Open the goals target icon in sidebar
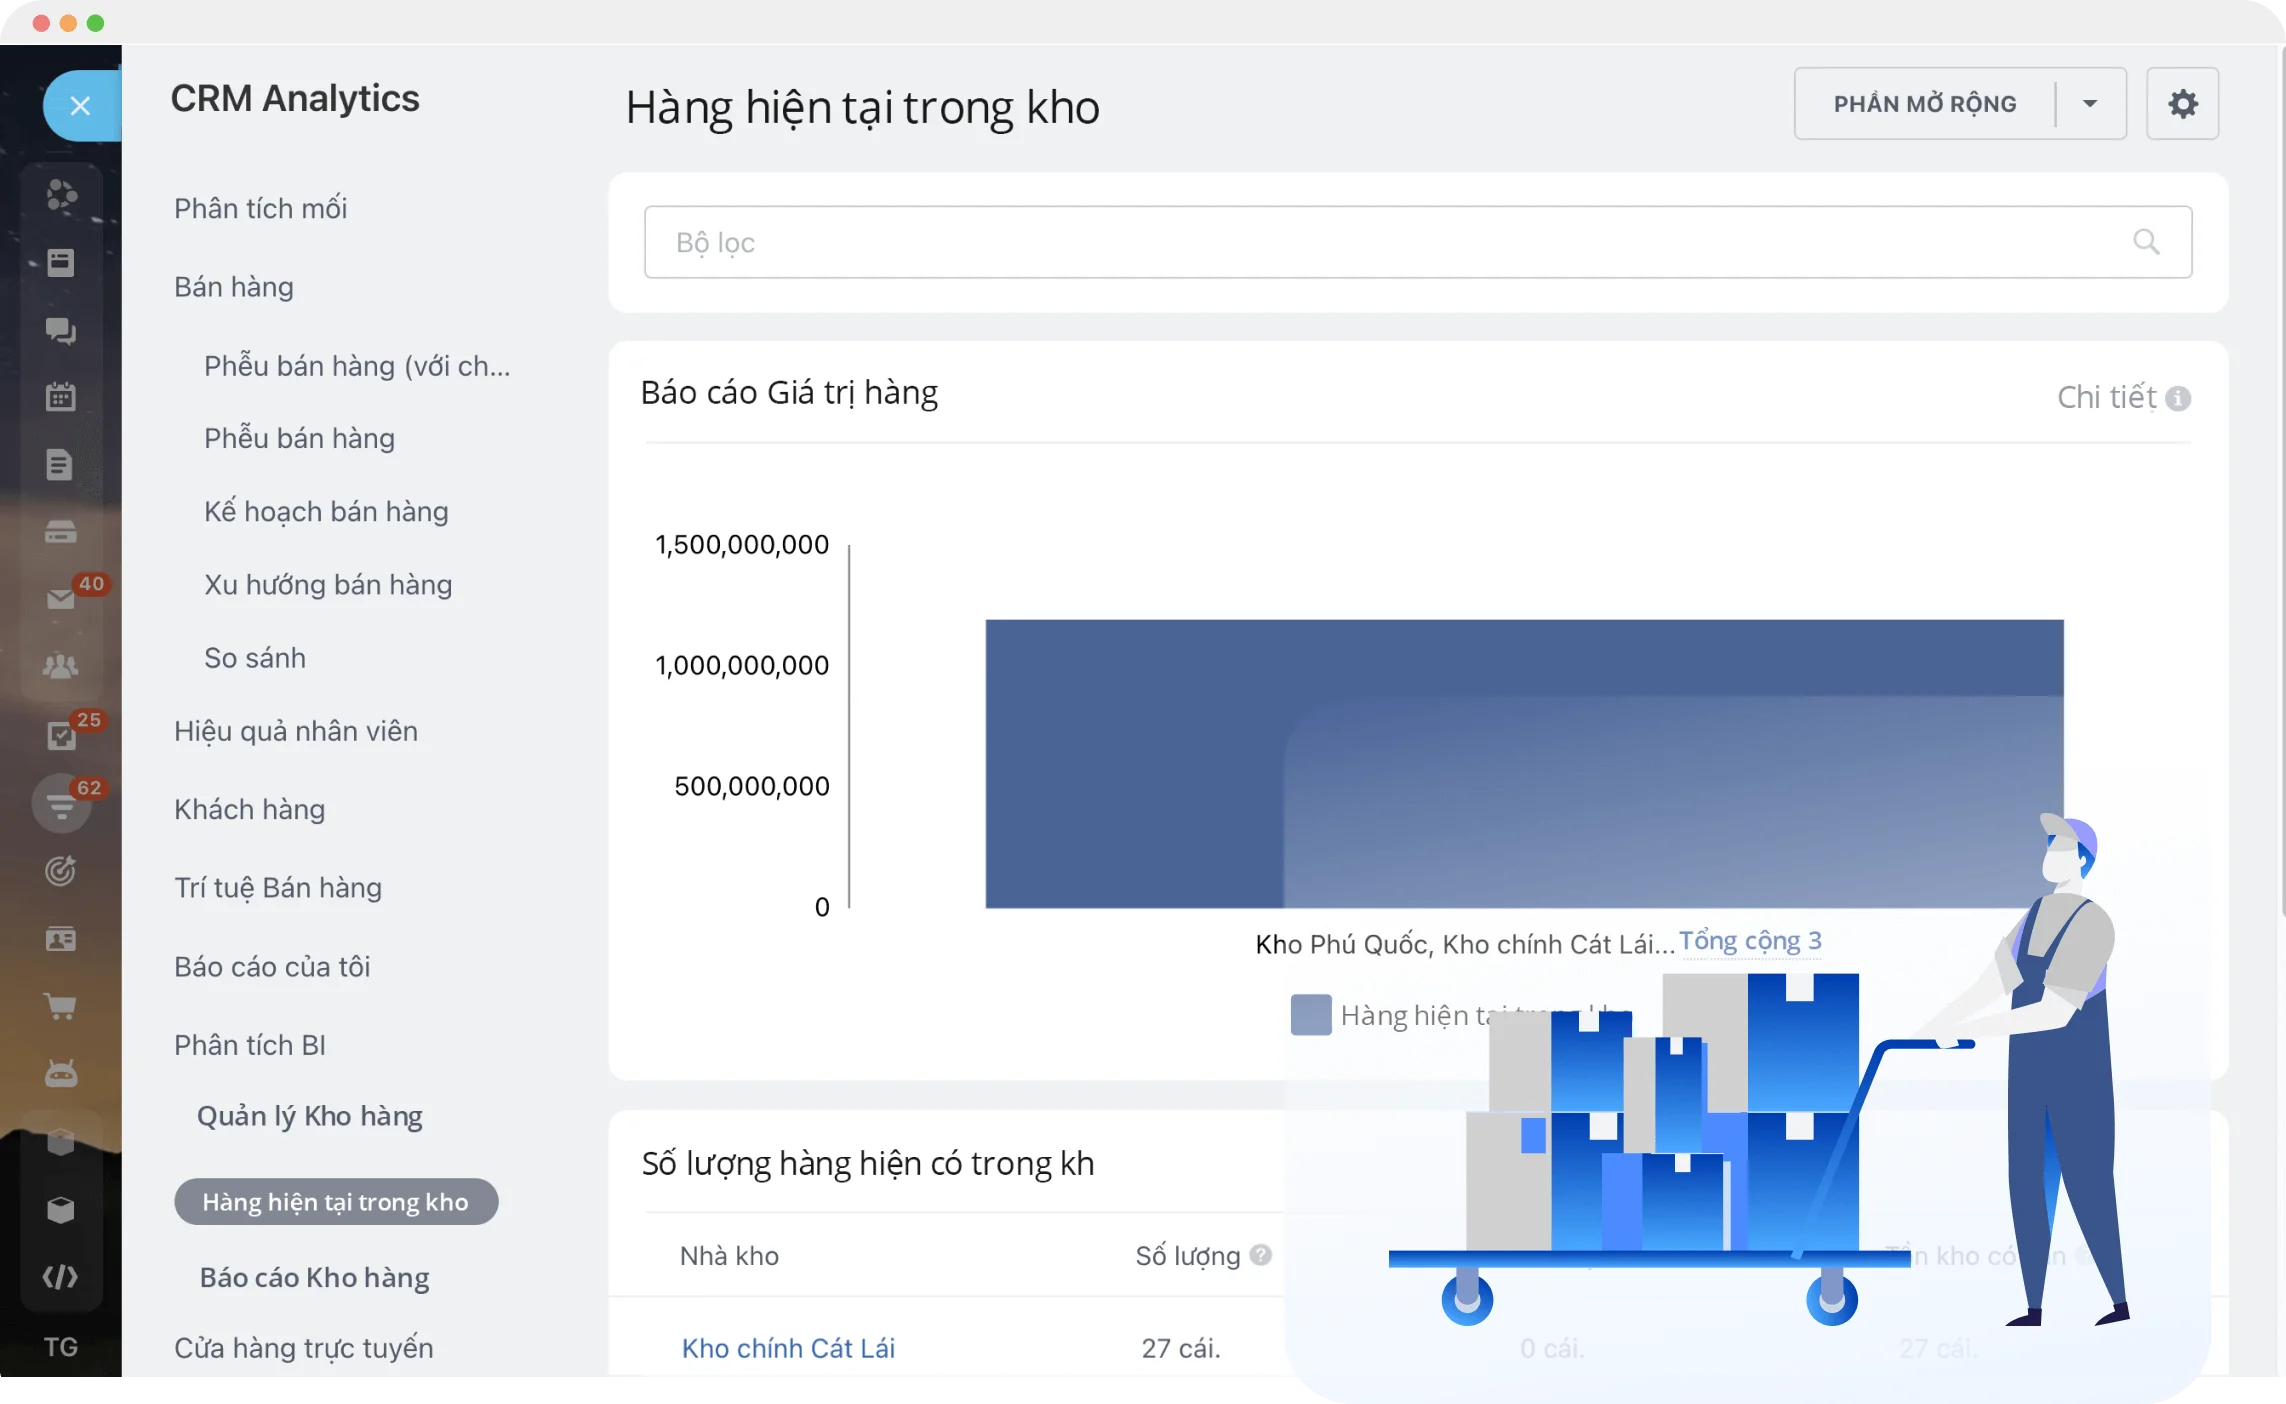The height and width of the screenshot is (1404, 2286). [61, 871]
